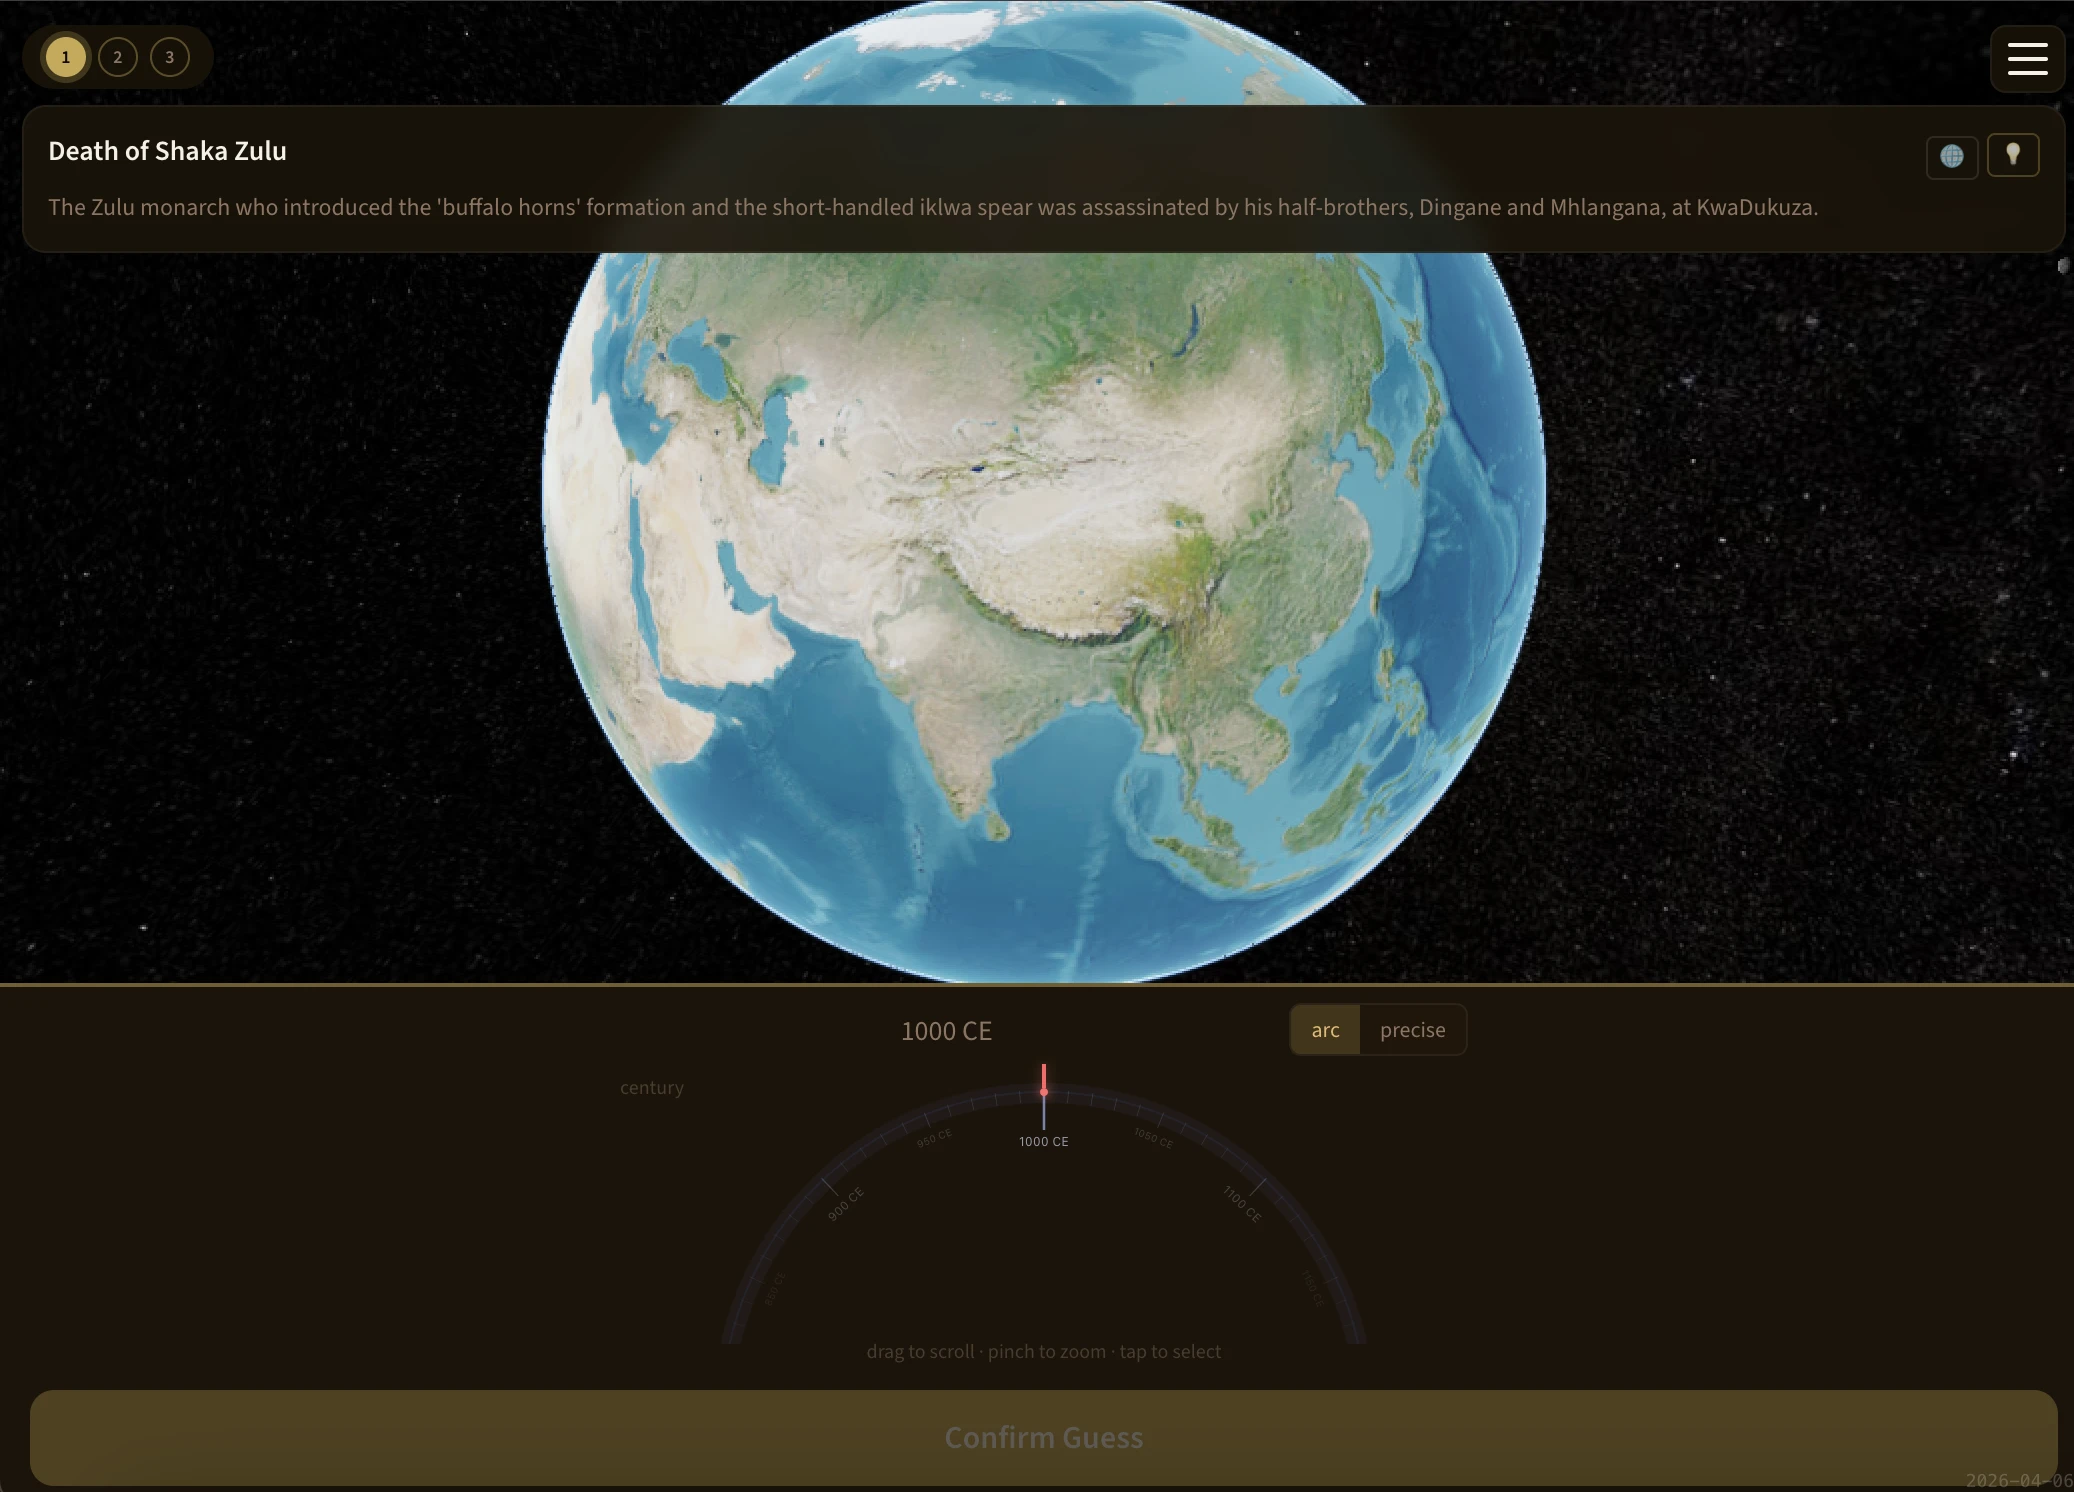The height and width of the screenshot is (1492, 2074).
Task: Click the drag to scroll hint text
Action: click(1043, 1351)
